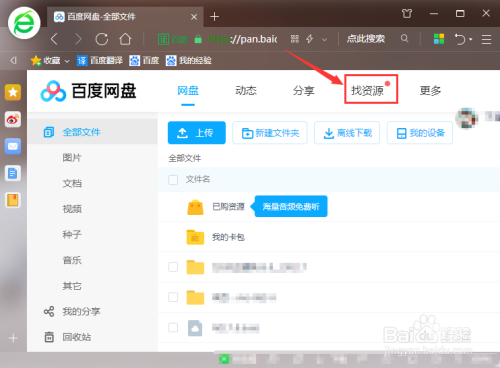The image size is (500, 368).
Task: Open the 我的经验 bookmark
Action: (x=189, y=60)
